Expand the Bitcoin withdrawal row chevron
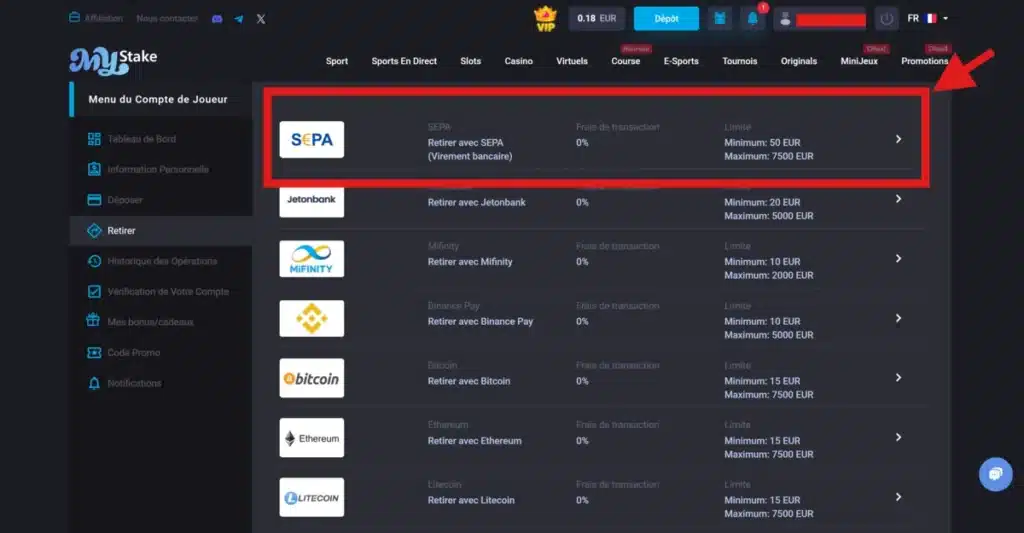1024x533 pixels. (x=898, y=378)
